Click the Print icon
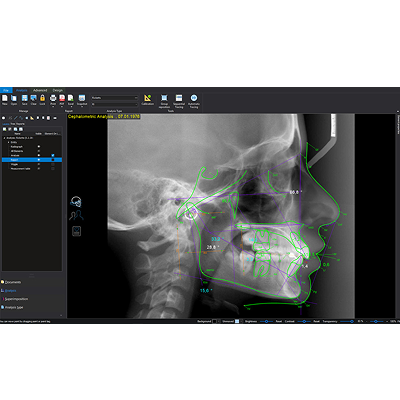The image size is (400, 400). coord(53,98)
